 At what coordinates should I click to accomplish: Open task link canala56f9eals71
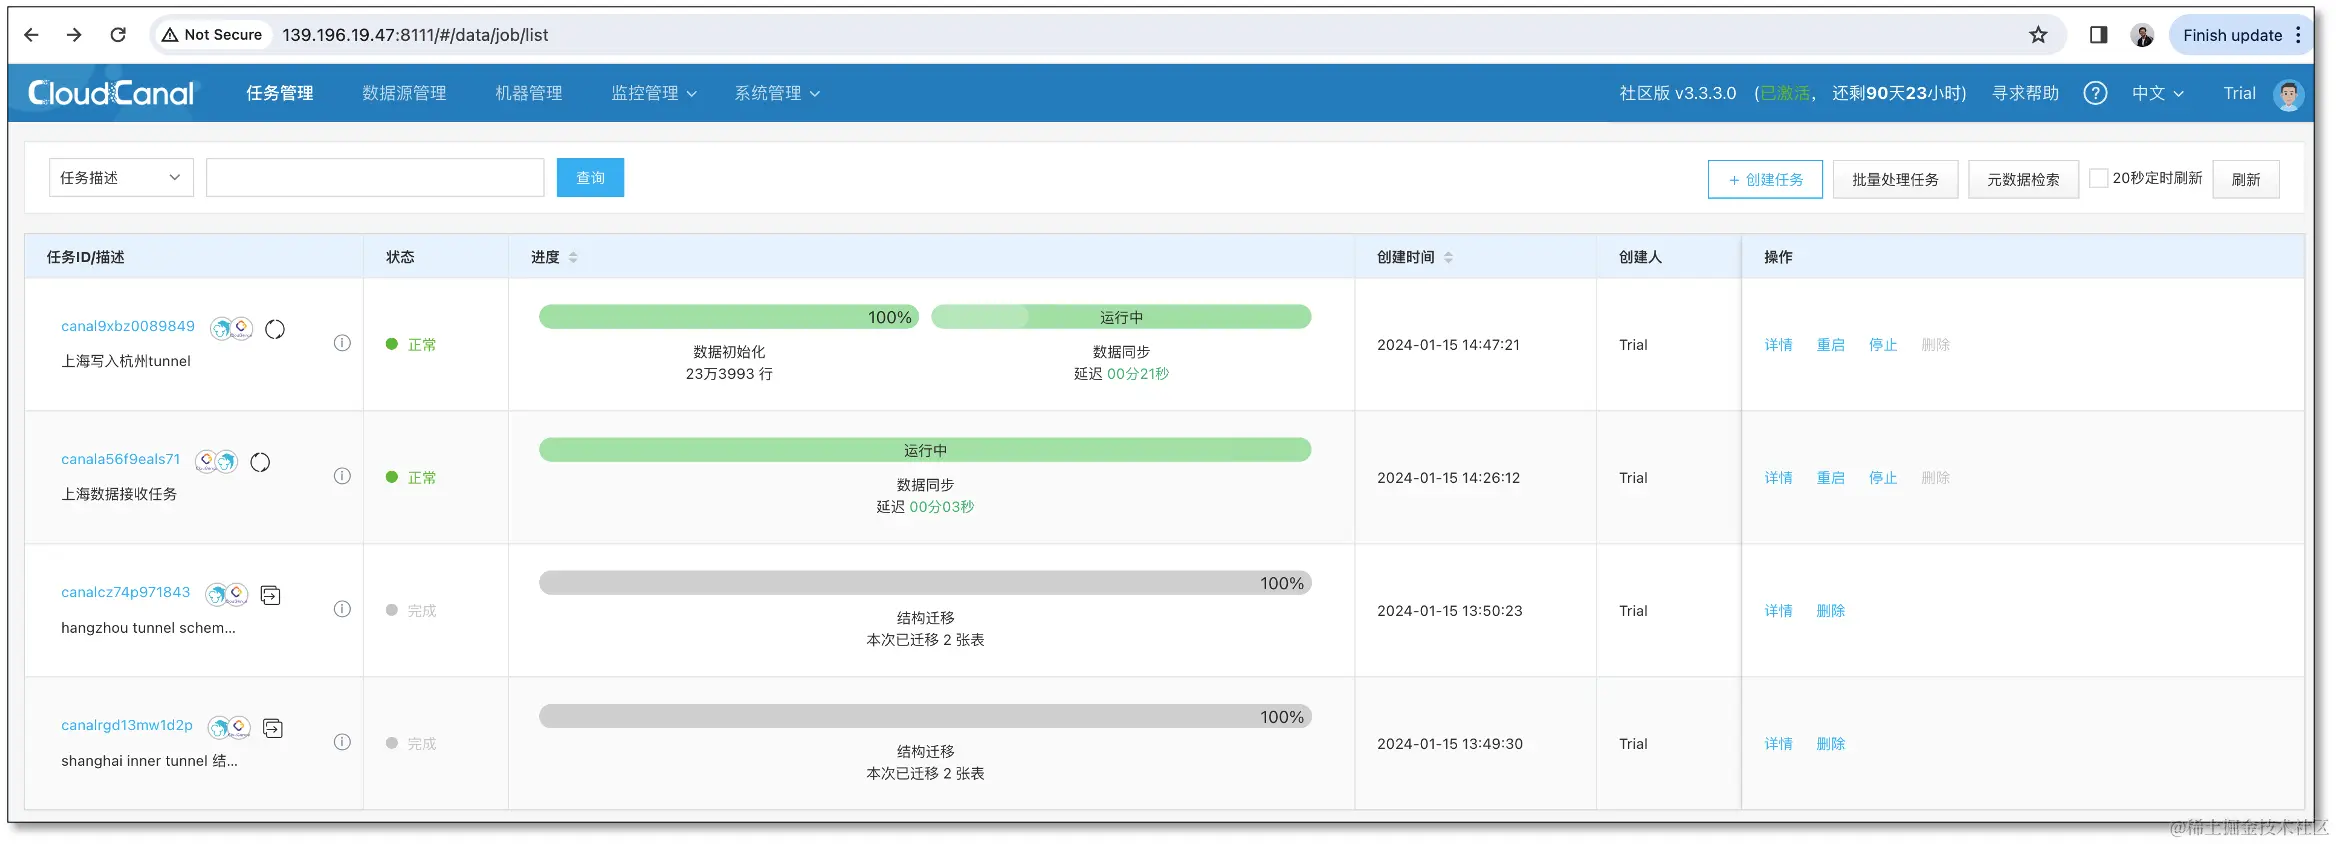121,459
